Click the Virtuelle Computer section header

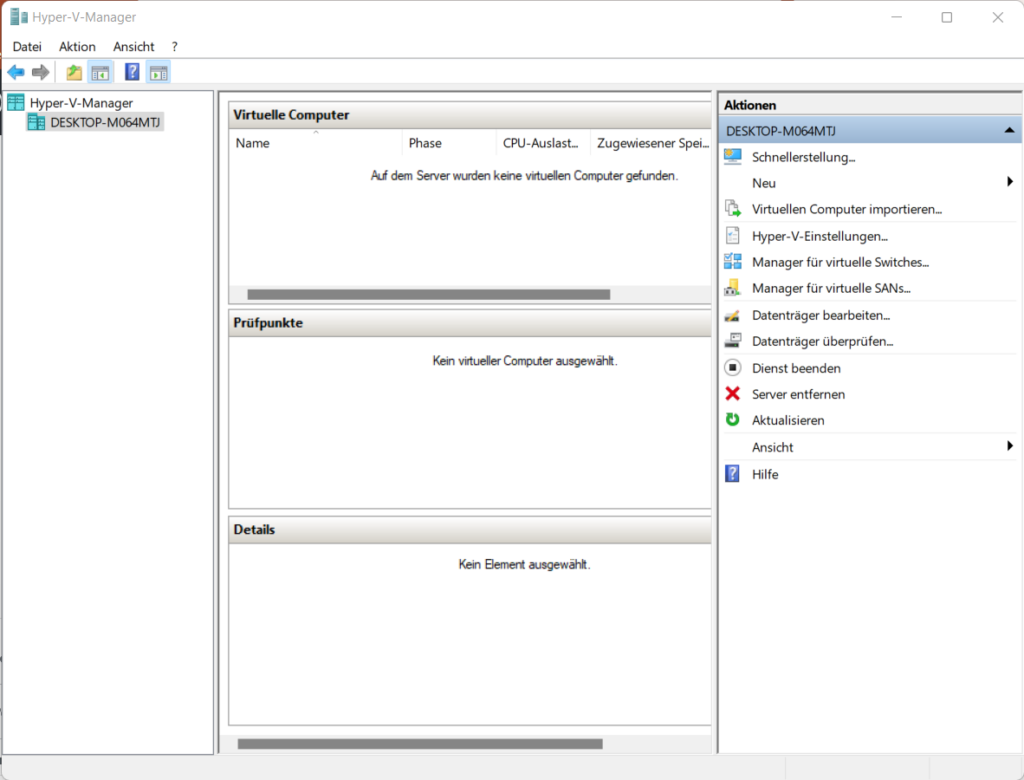click(x=470, y=115)
